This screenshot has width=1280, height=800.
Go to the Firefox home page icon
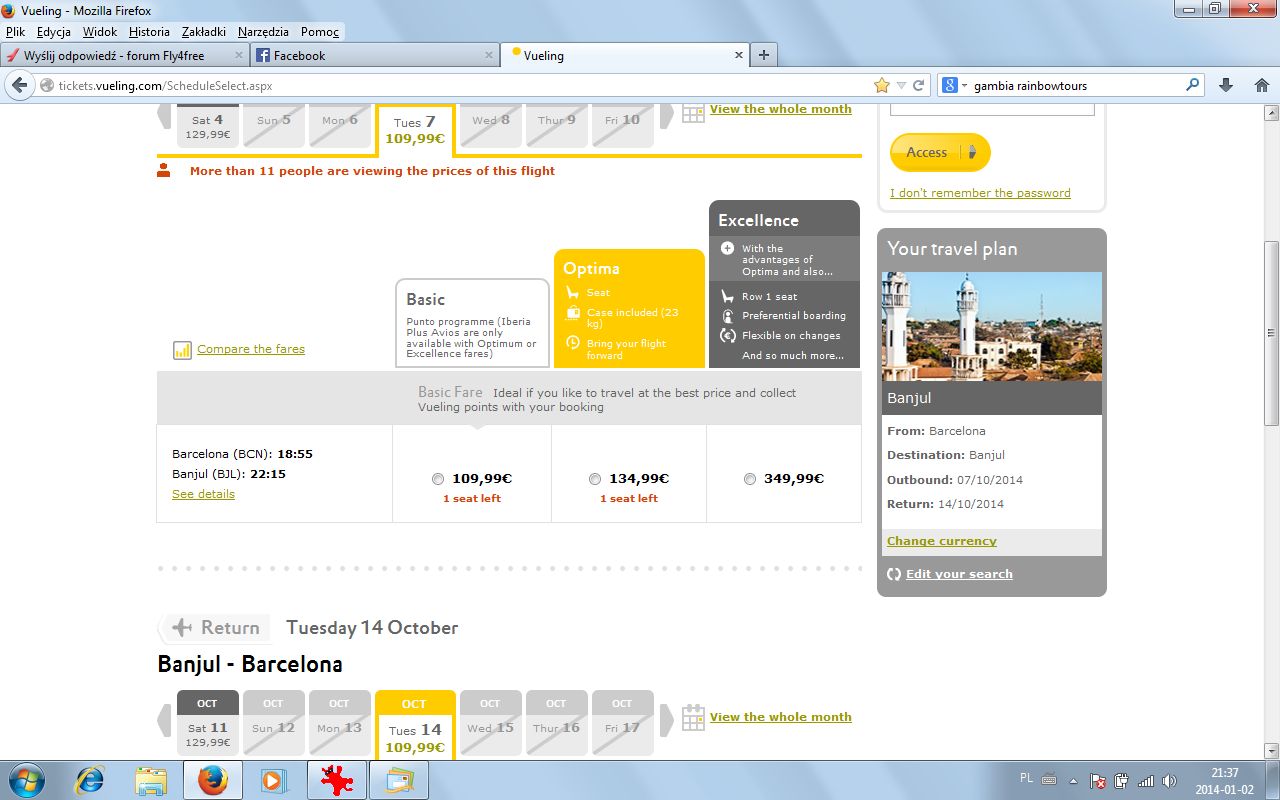(1261, 85)
